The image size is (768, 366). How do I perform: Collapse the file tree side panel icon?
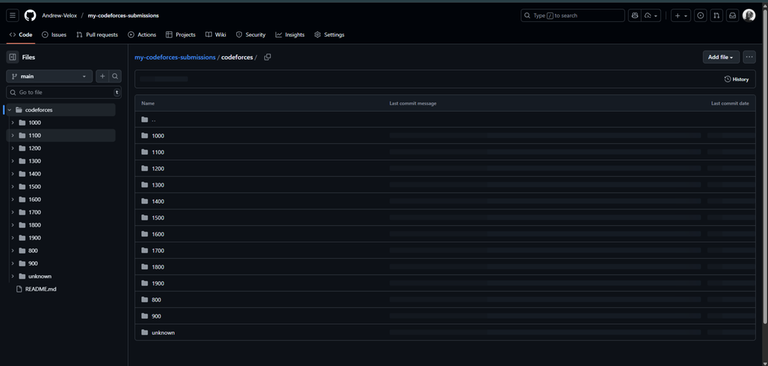[x=13, y=57]
